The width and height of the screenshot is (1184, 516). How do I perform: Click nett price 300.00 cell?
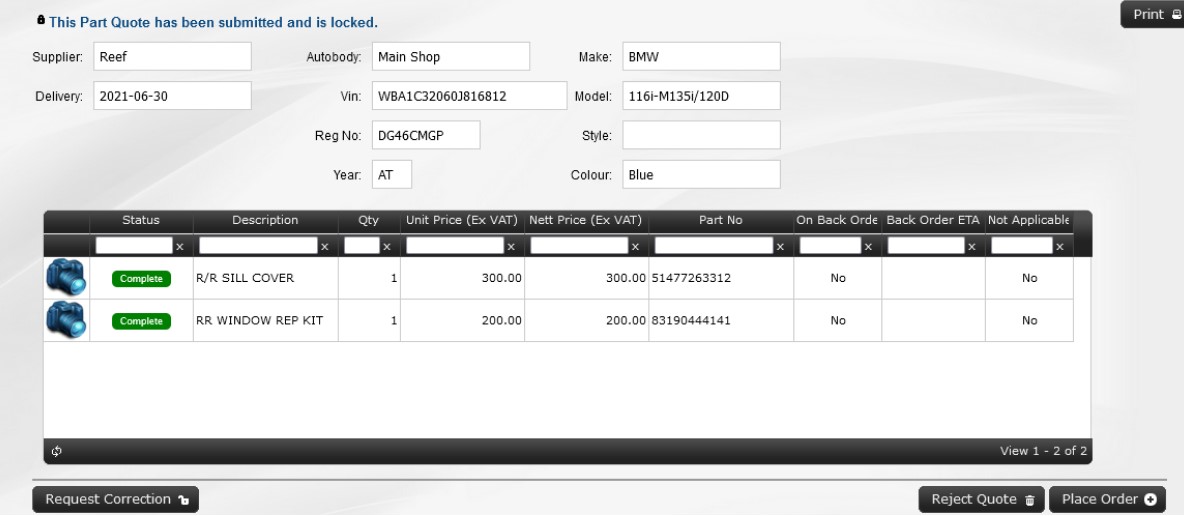click(587, 278)
